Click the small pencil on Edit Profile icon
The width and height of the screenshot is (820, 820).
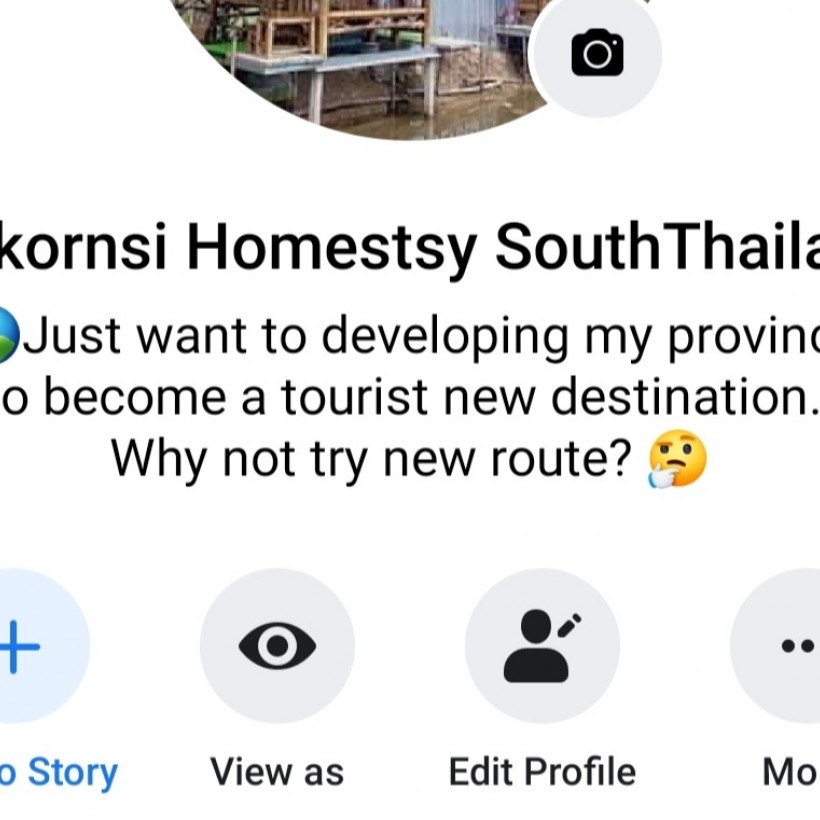pos(570,625)
